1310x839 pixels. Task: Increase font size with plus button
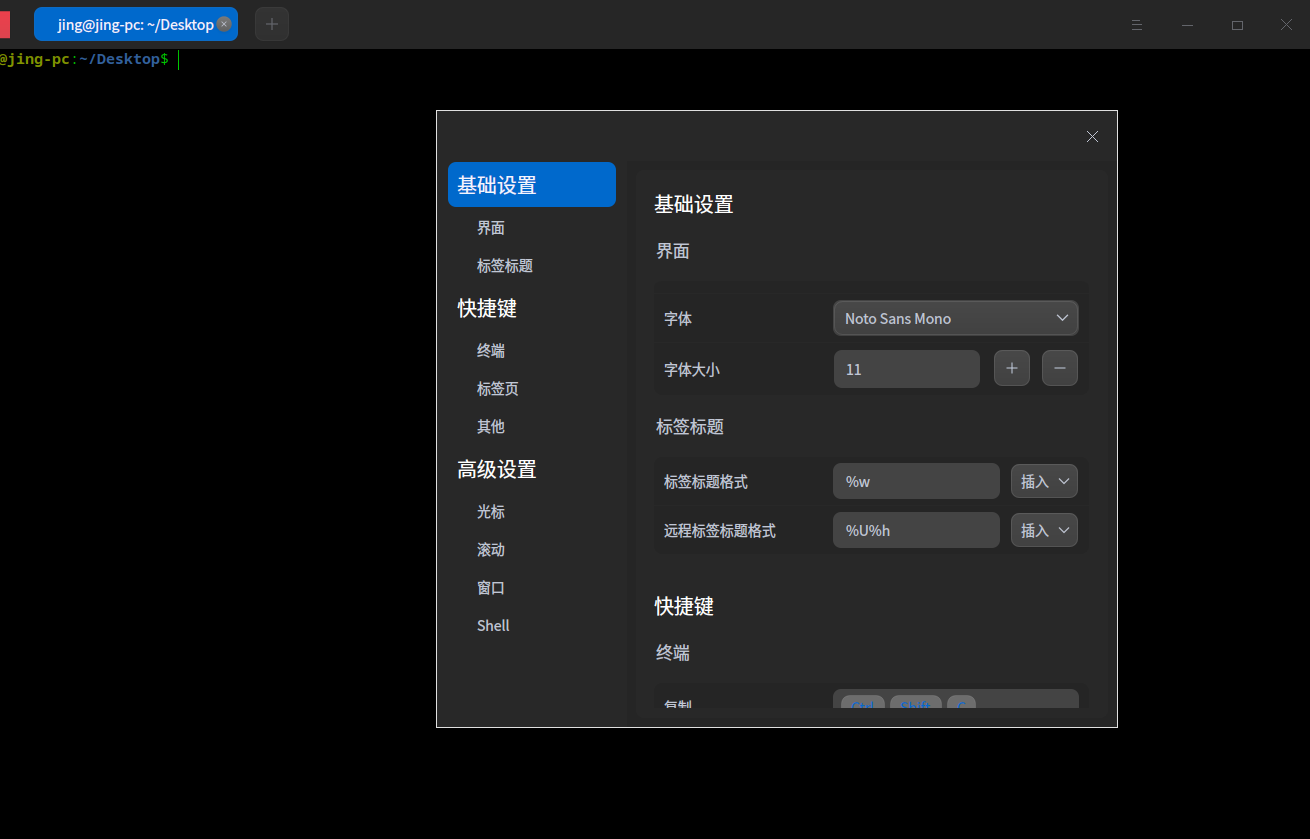point(1011,368)
